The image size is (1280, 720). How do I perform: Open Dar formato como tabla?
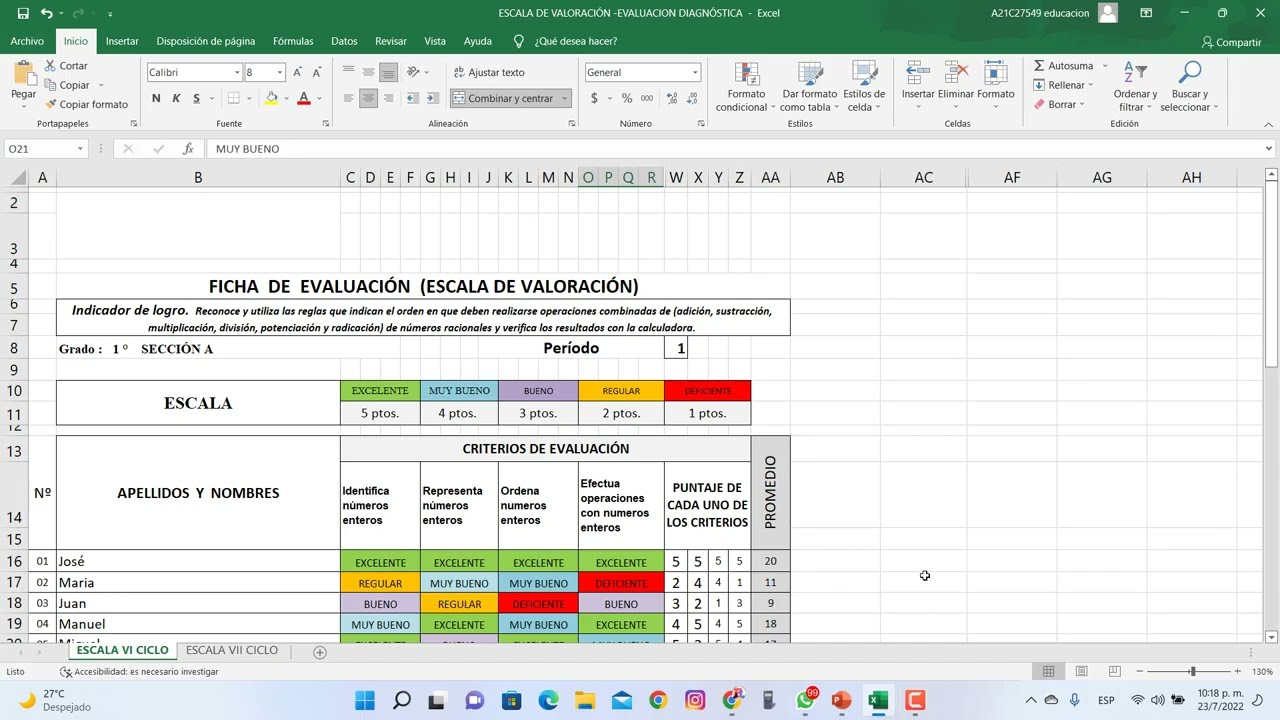809,87
